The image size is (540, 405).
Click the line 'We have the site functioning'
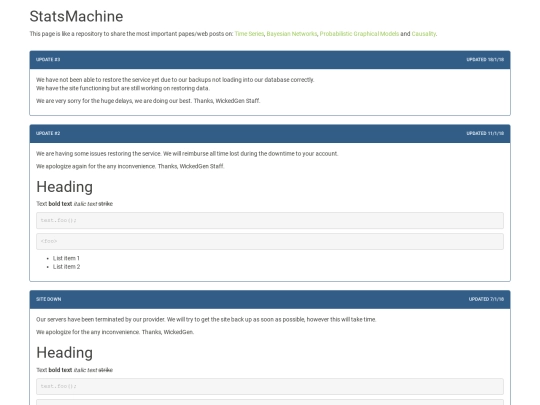coord(123,89)
